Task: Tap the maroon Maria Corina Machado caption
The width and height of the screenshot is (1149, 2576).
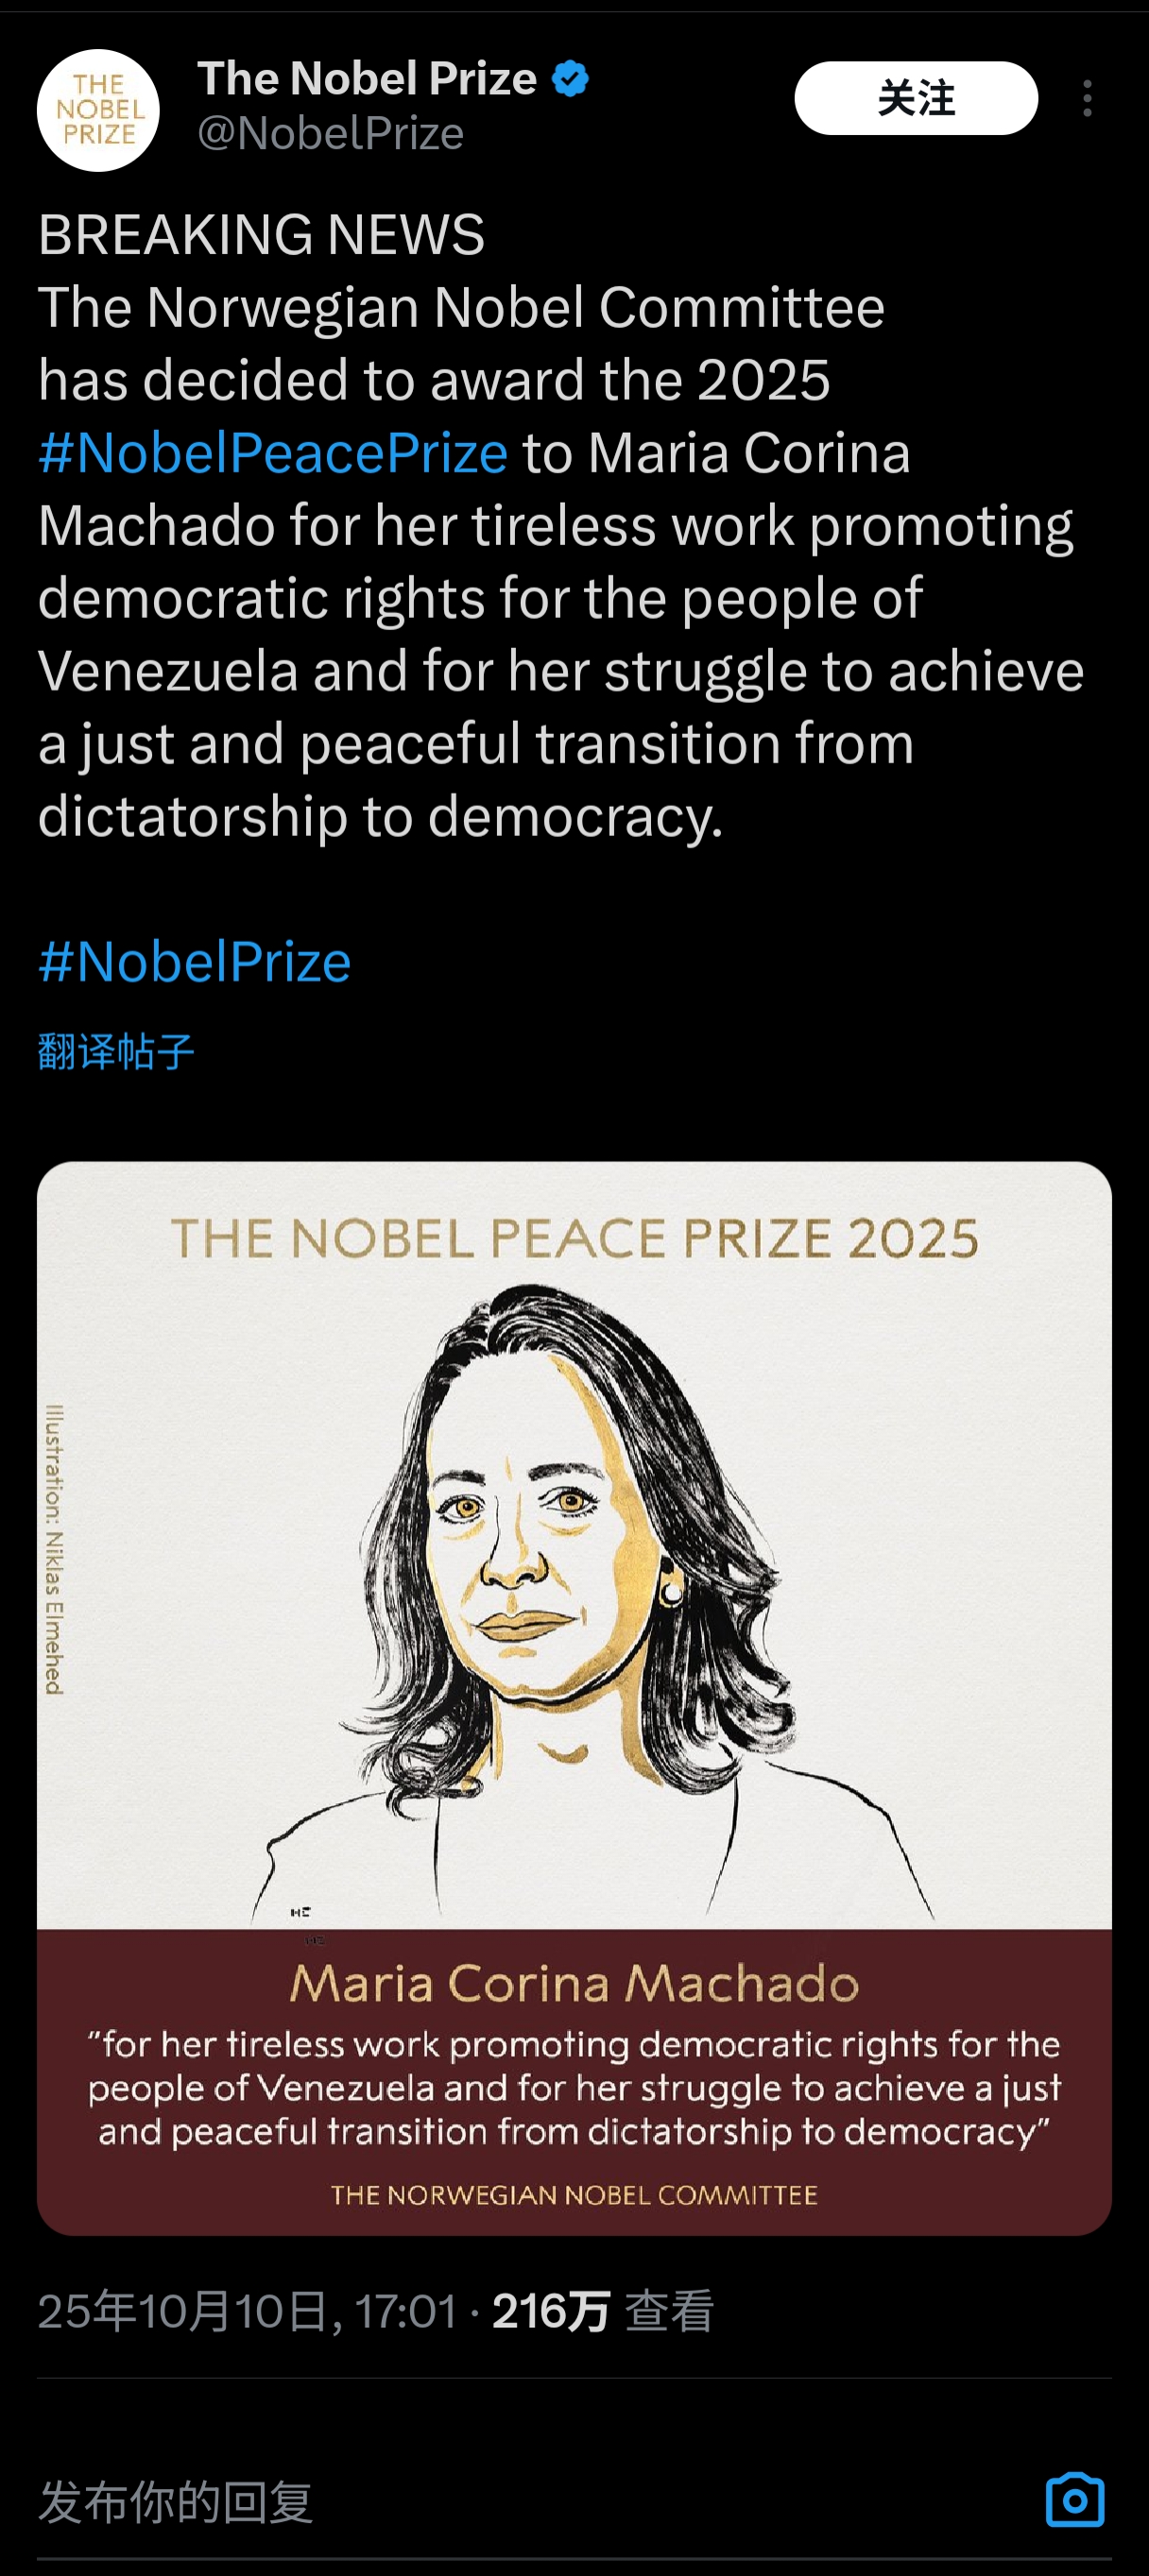Action: tap(574, 1983)
